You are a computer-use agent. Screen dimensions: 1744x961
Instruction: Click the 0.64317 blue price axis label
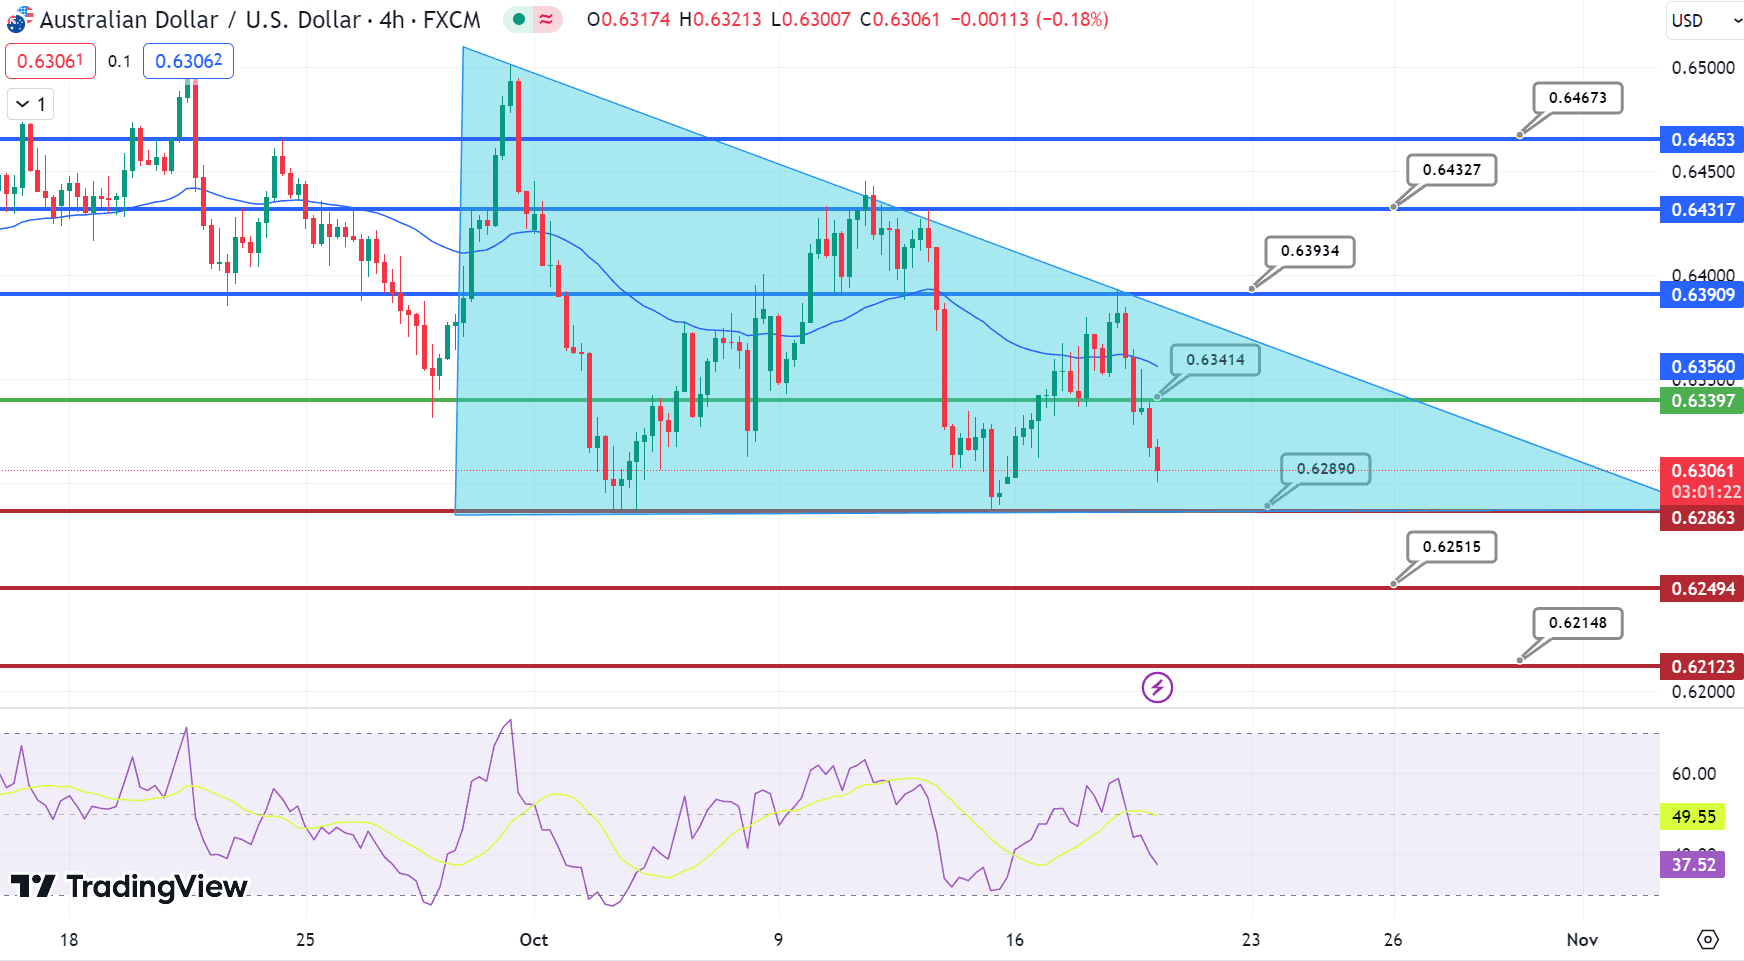(x=1702, y=210)
